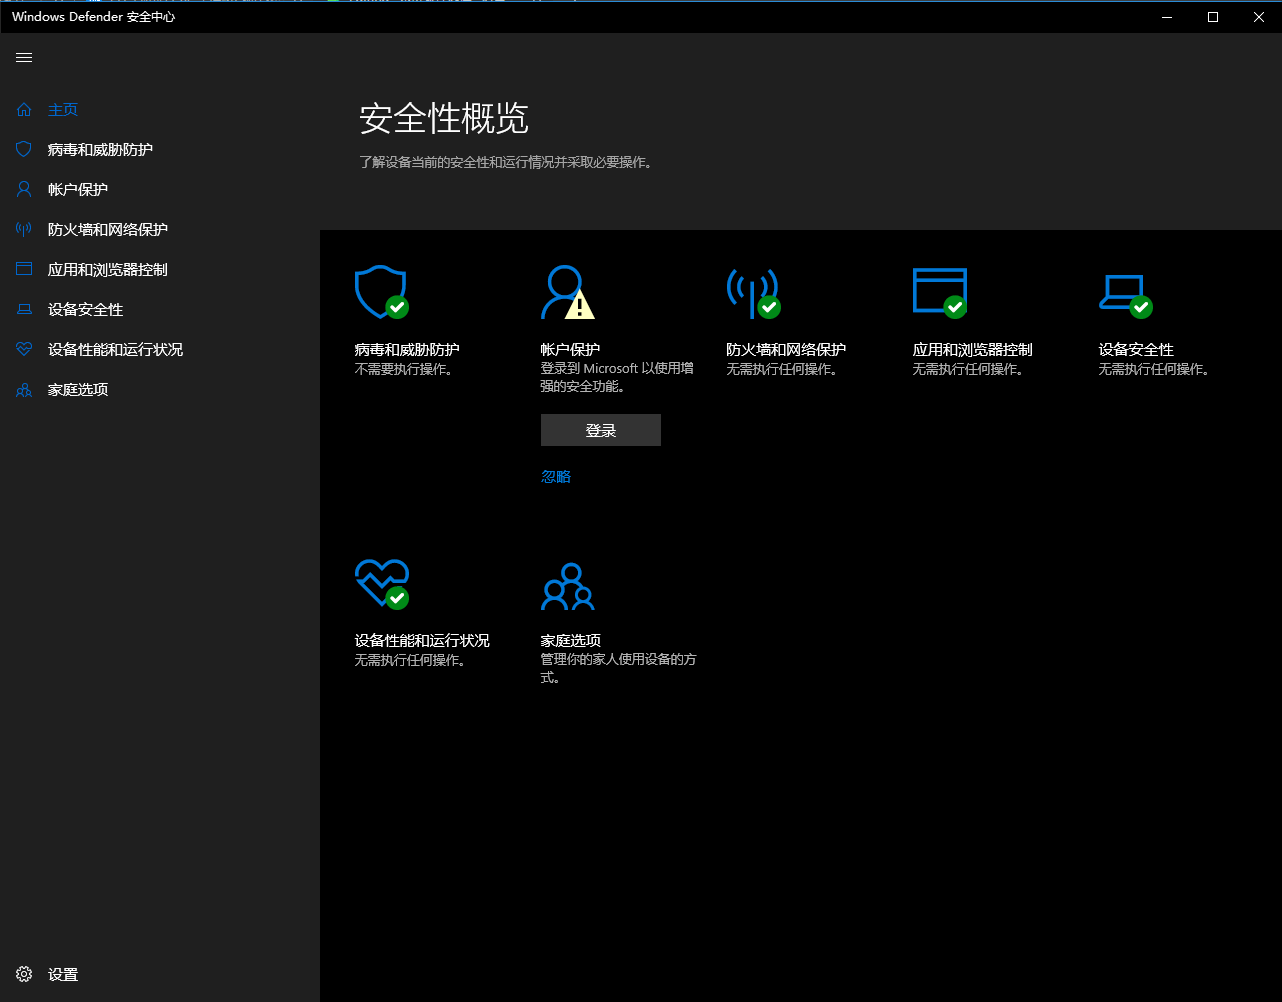The image size is (1282, 1002).
Task: Open the firewall and network antenna tile icon
Action: (753, 292)
